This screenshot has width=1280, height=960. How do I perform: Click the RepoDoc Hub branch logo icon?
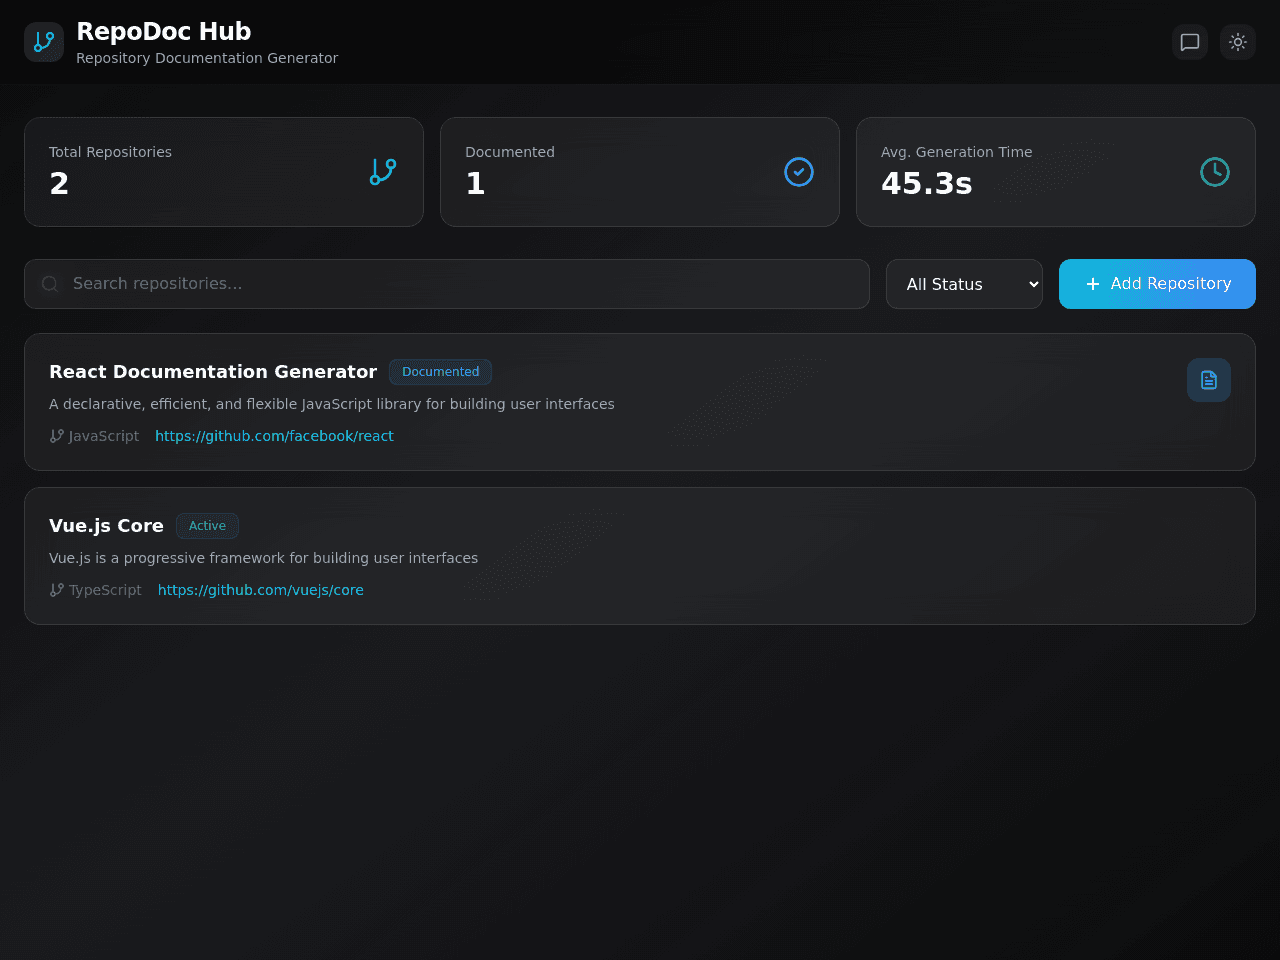point(44,42)
